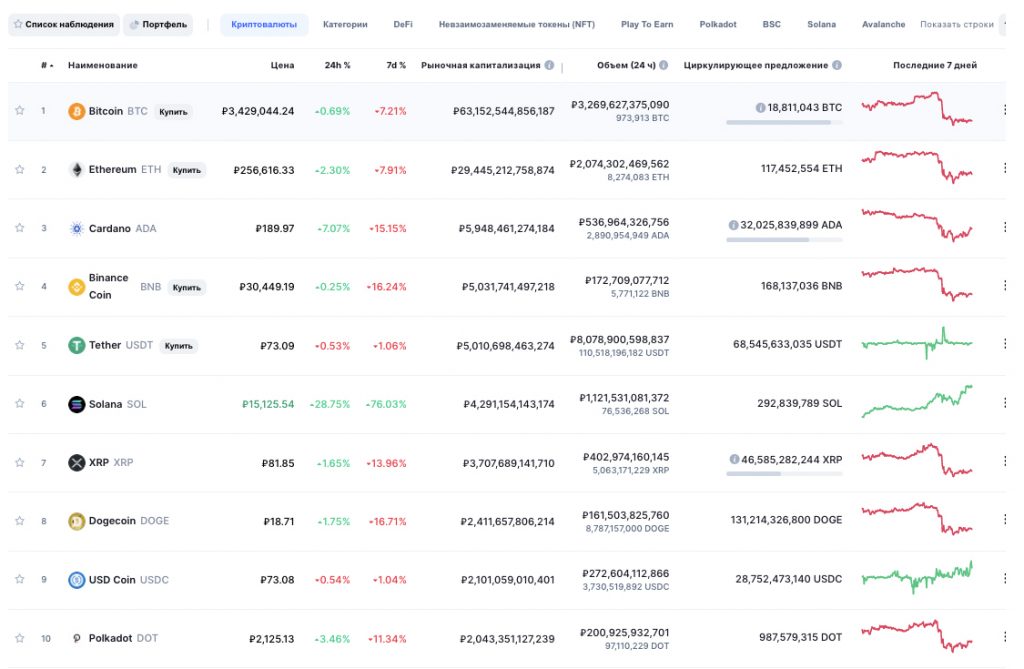Click the Tether logo icon
This screenshot has width=1024, height=669.
(x=76, y=345)
